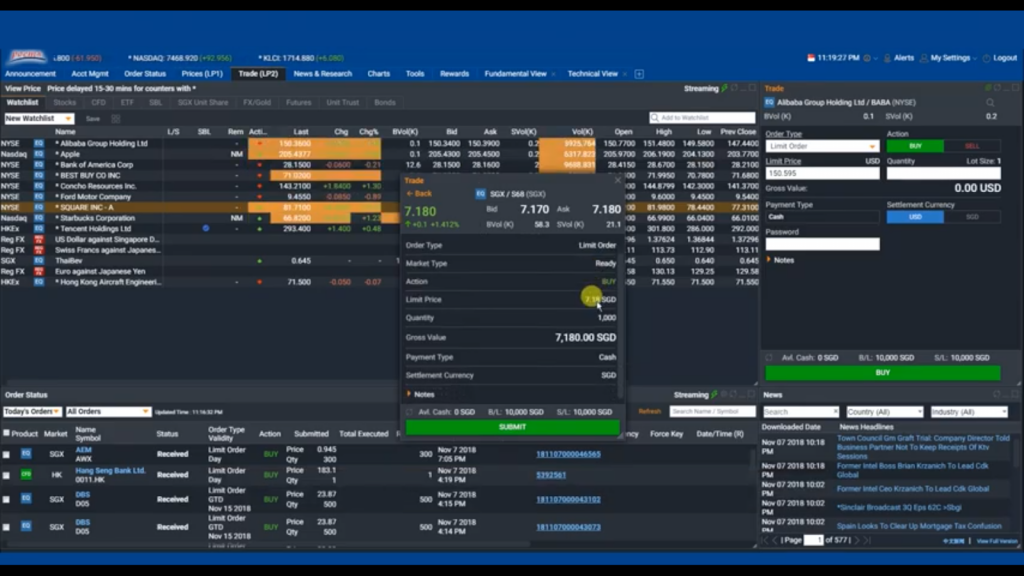
Task: Tick checkbox for AEM order row
Action: [x=7, y=454]
